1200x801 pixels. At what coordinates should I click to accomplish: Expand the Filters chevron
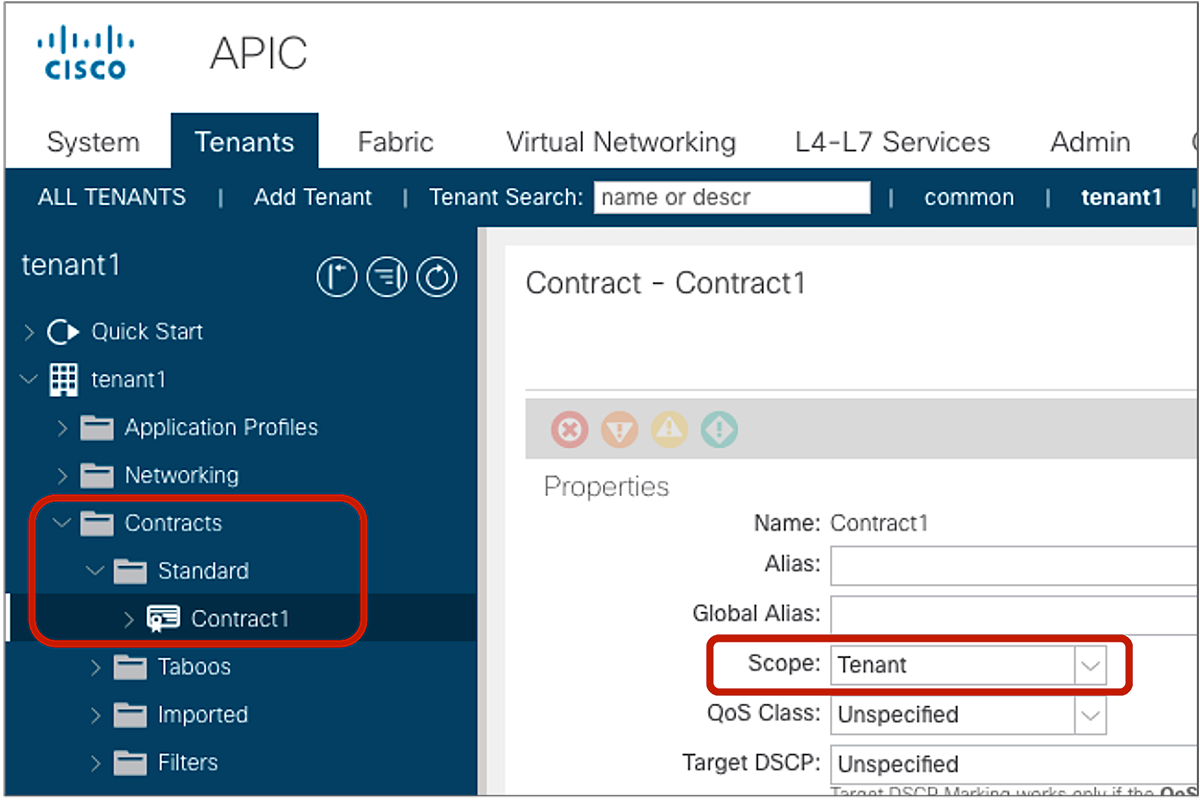95,763
